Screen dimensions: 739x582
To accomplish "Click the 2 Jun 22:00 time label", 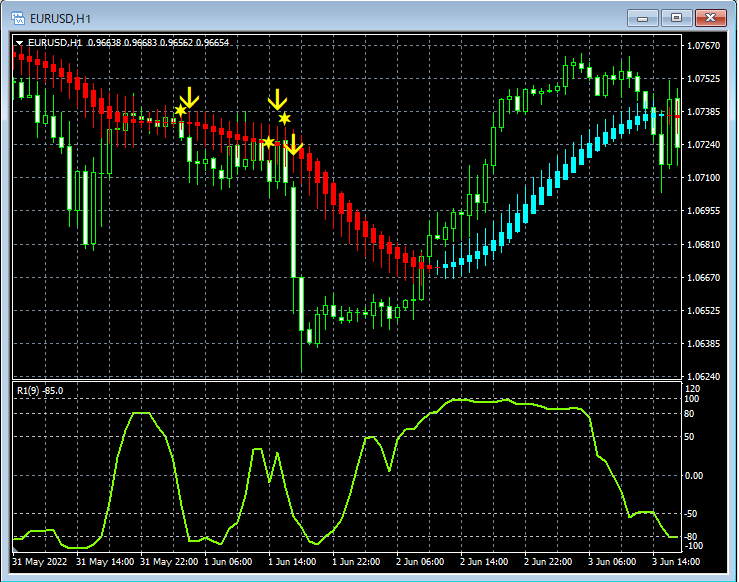I will pyautogui.click(x=548, y=562).
